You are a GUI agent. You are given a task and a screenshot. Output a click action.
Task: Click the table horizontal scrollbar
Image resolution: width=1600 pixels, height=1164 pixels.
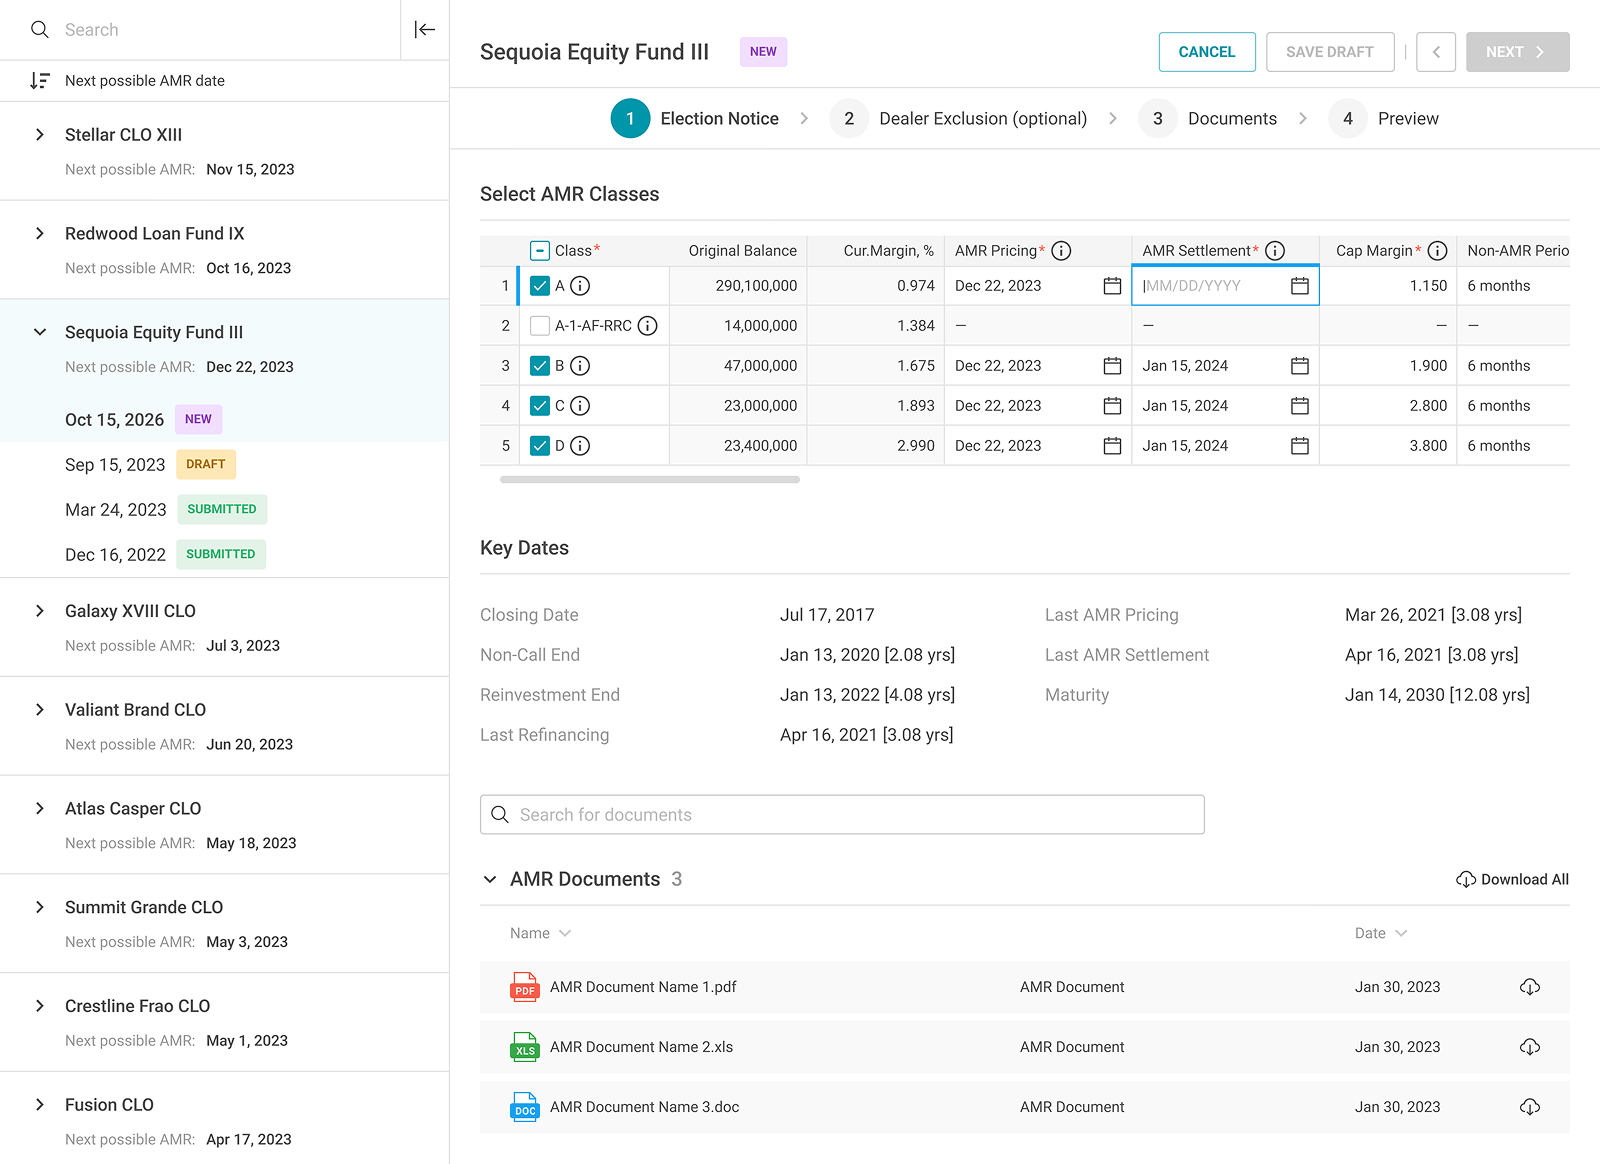click(650, 480)
